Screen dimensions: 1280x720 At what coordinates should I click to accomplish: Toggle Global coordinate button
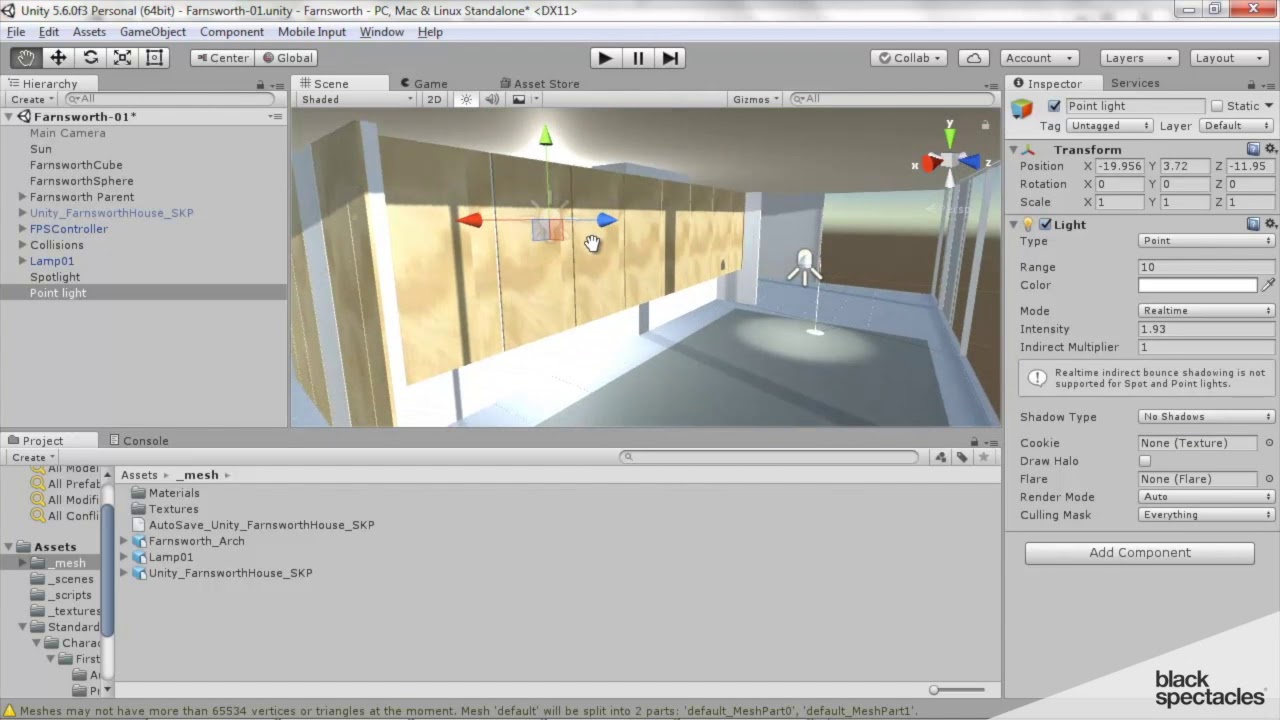point(287,58)
